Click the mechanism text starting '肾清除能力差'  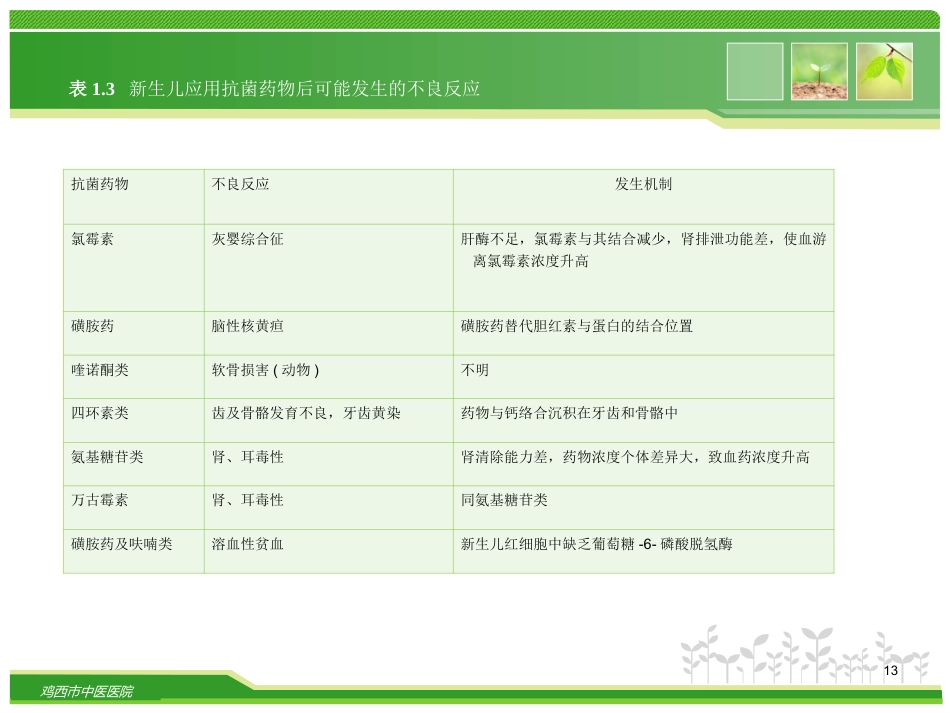click(635, 457)
